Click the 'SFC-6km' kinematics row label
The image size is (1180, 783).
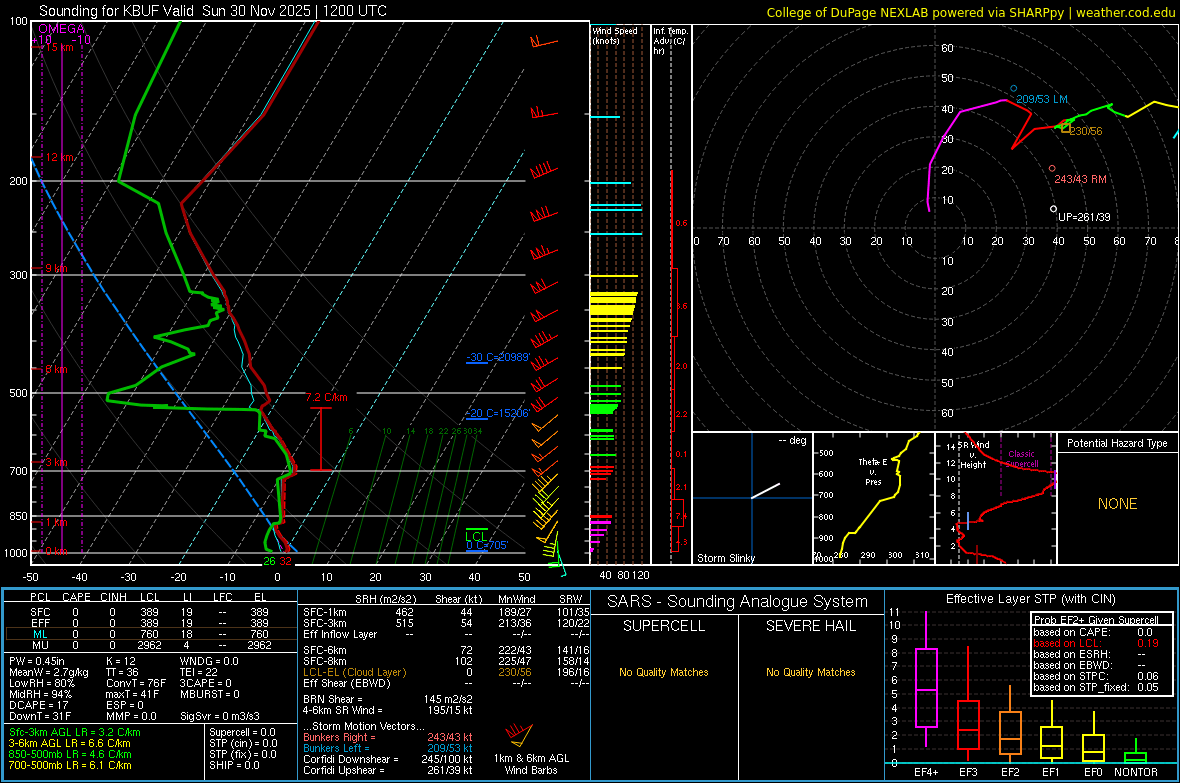(x=324, y=650)
